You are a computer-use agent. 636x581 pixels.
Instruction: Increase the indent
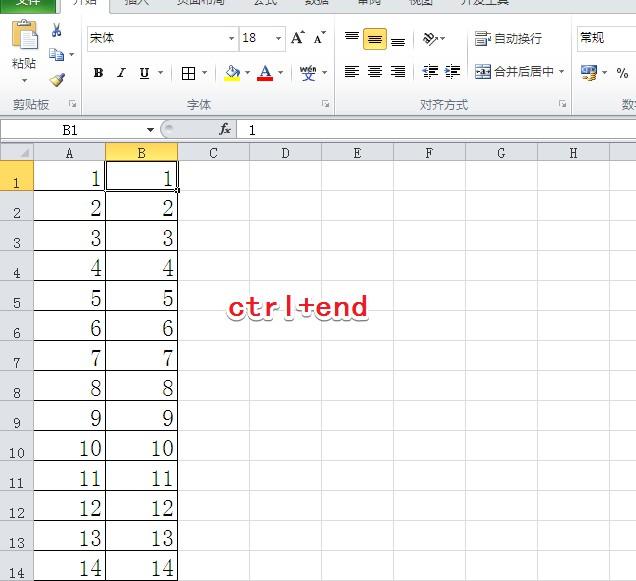(x=452, y=72)
